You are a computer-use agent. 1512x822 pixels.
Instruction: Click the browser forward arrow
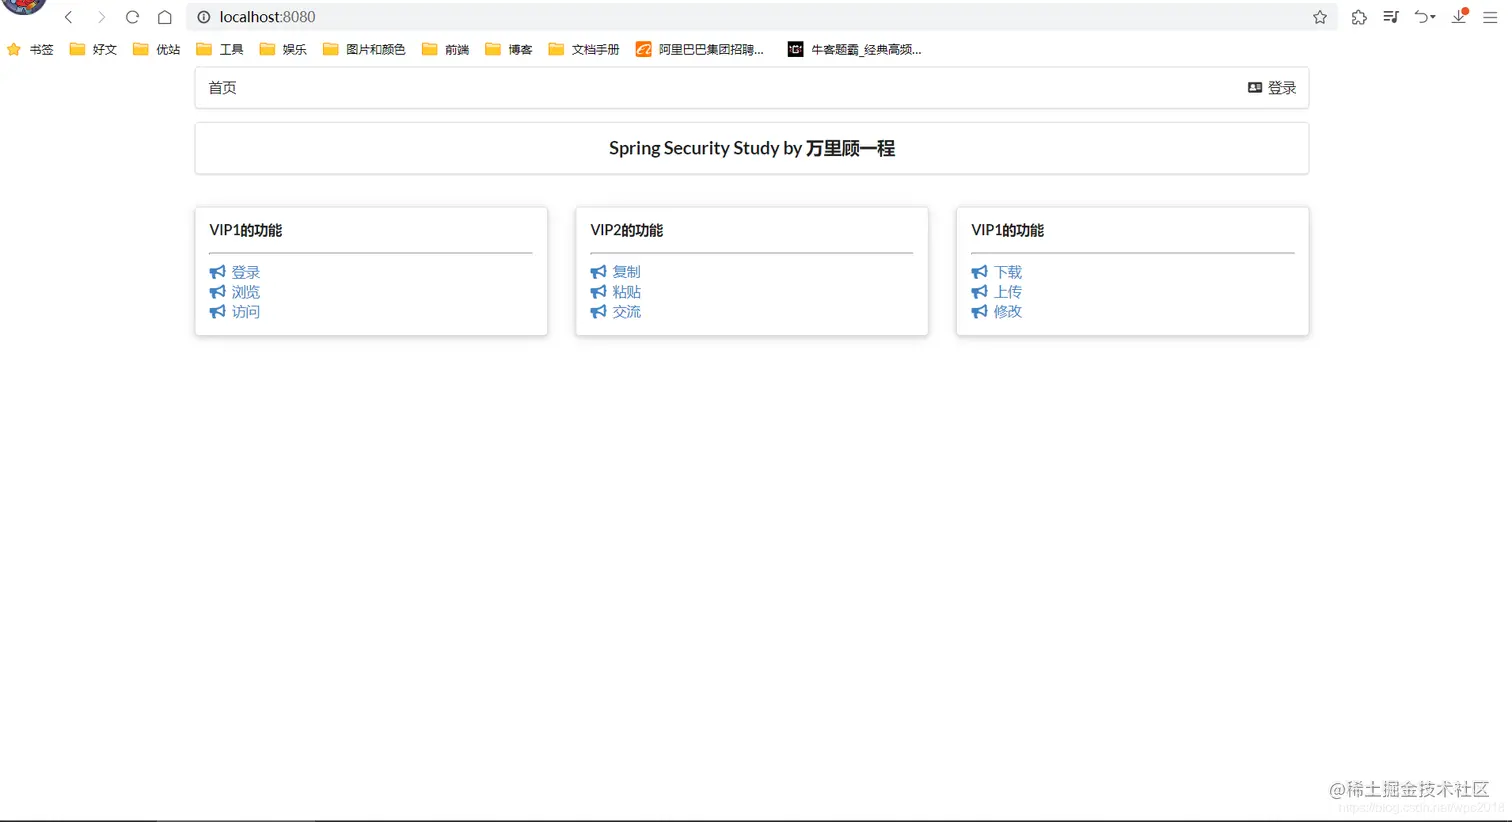(101, 17)
